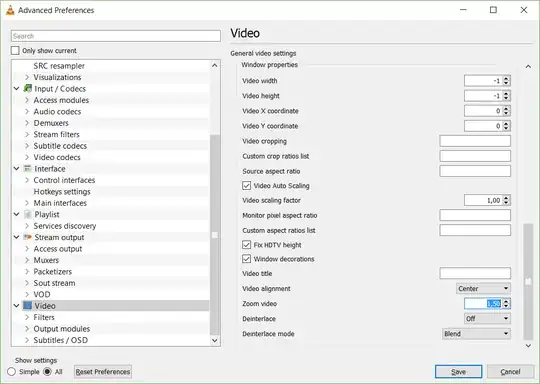The height and width of the screenshot is (384, 540).
Task: Select the Simple settings radio button
Action: [11, 372]
